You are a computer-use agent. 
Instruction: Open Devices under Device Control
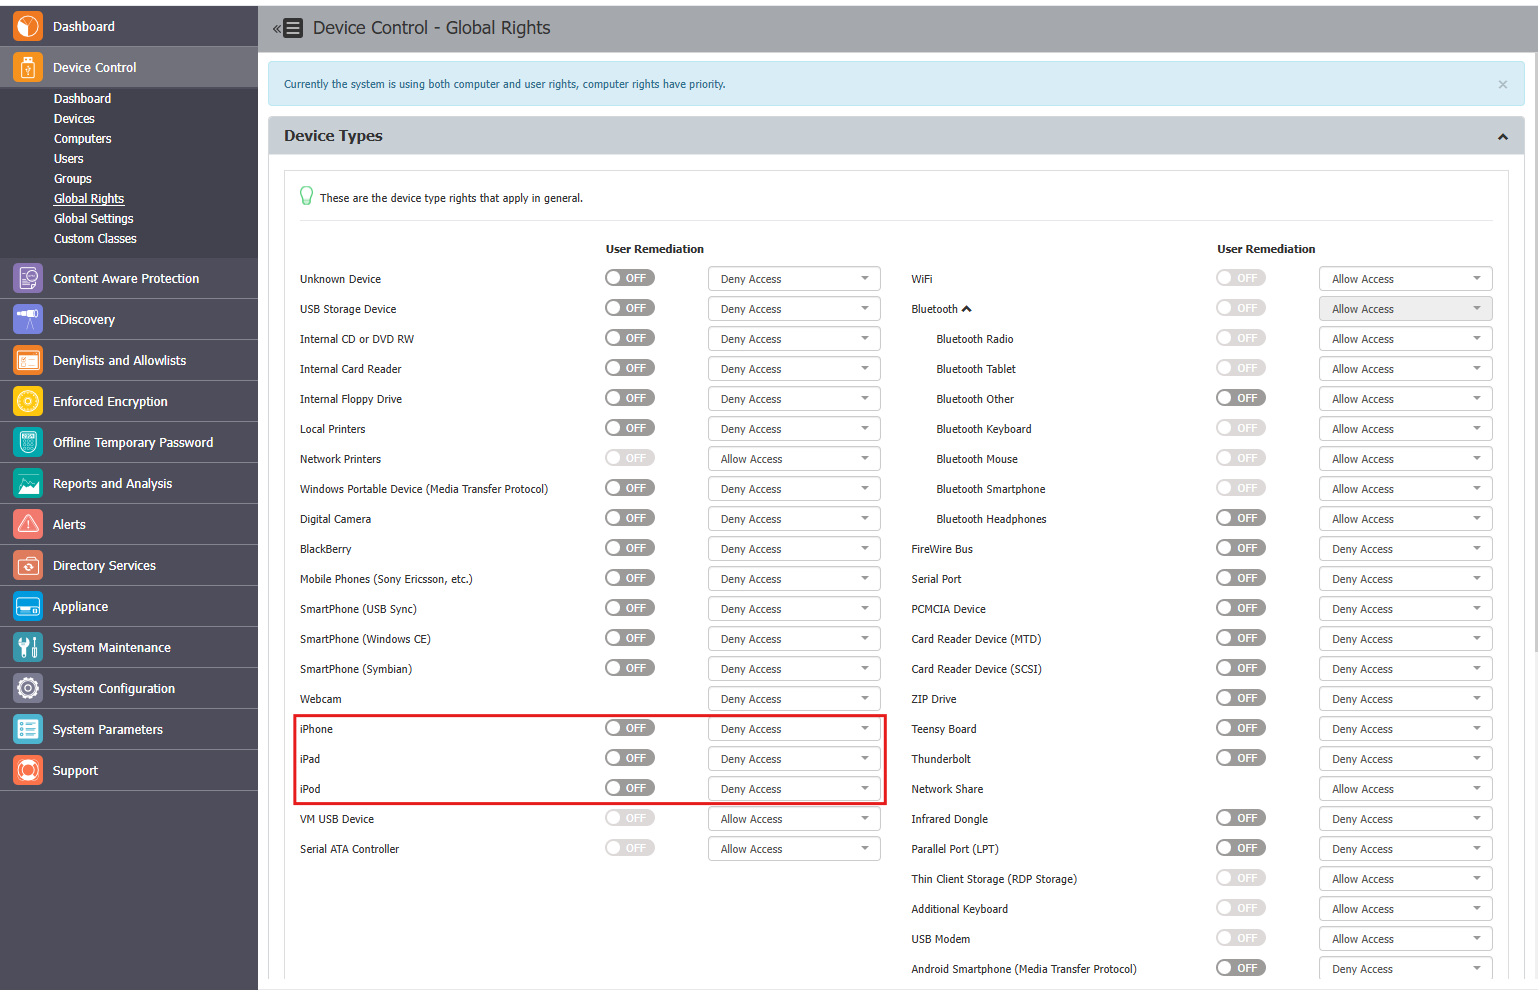[74, 118]
